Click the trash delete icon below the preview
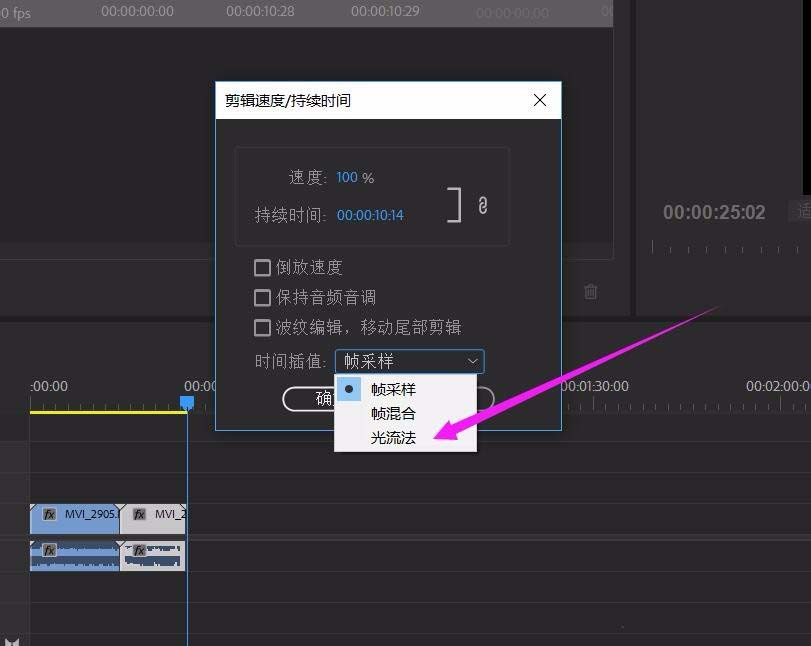Image resolution: width=811 pixels, height=646 pixels. [x=590, y=291]
